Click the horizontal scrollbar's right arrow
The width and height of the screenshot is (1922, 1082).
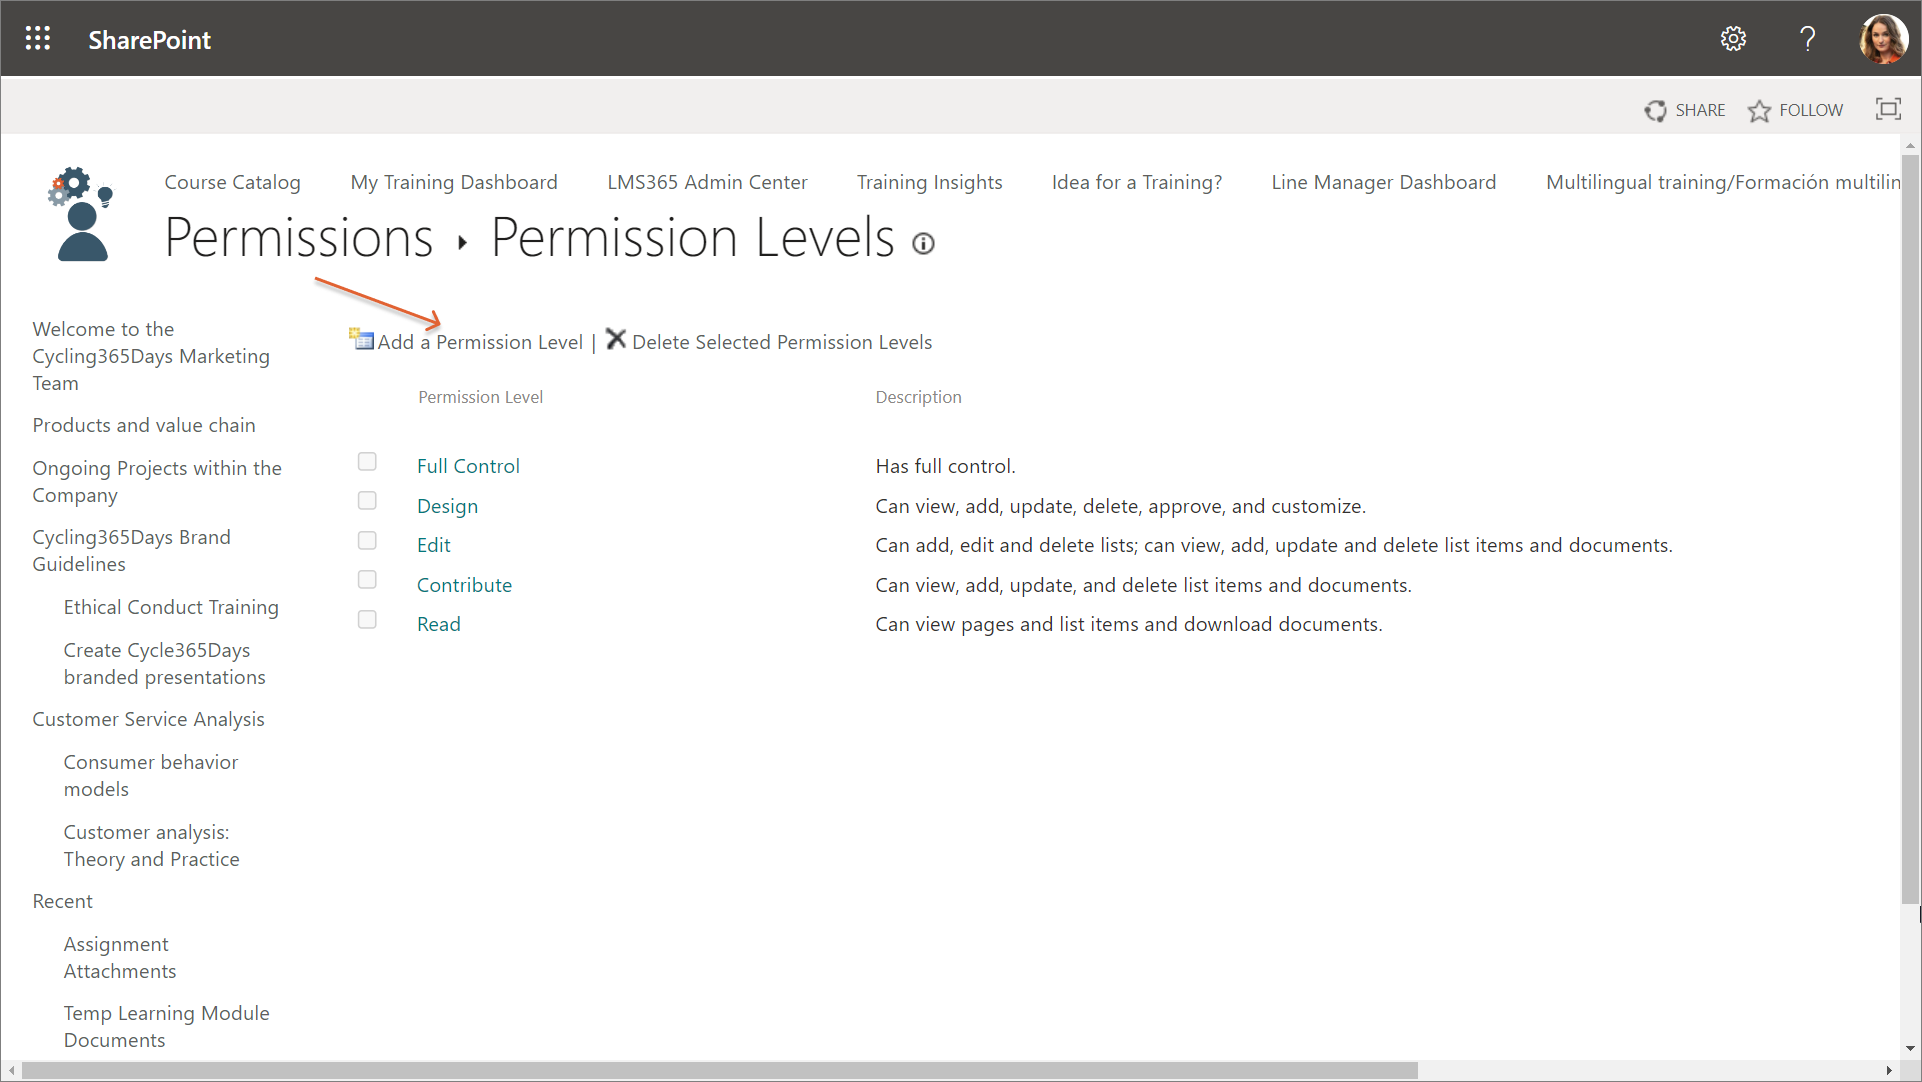pyautogui.click(x=1888, y=1070)
